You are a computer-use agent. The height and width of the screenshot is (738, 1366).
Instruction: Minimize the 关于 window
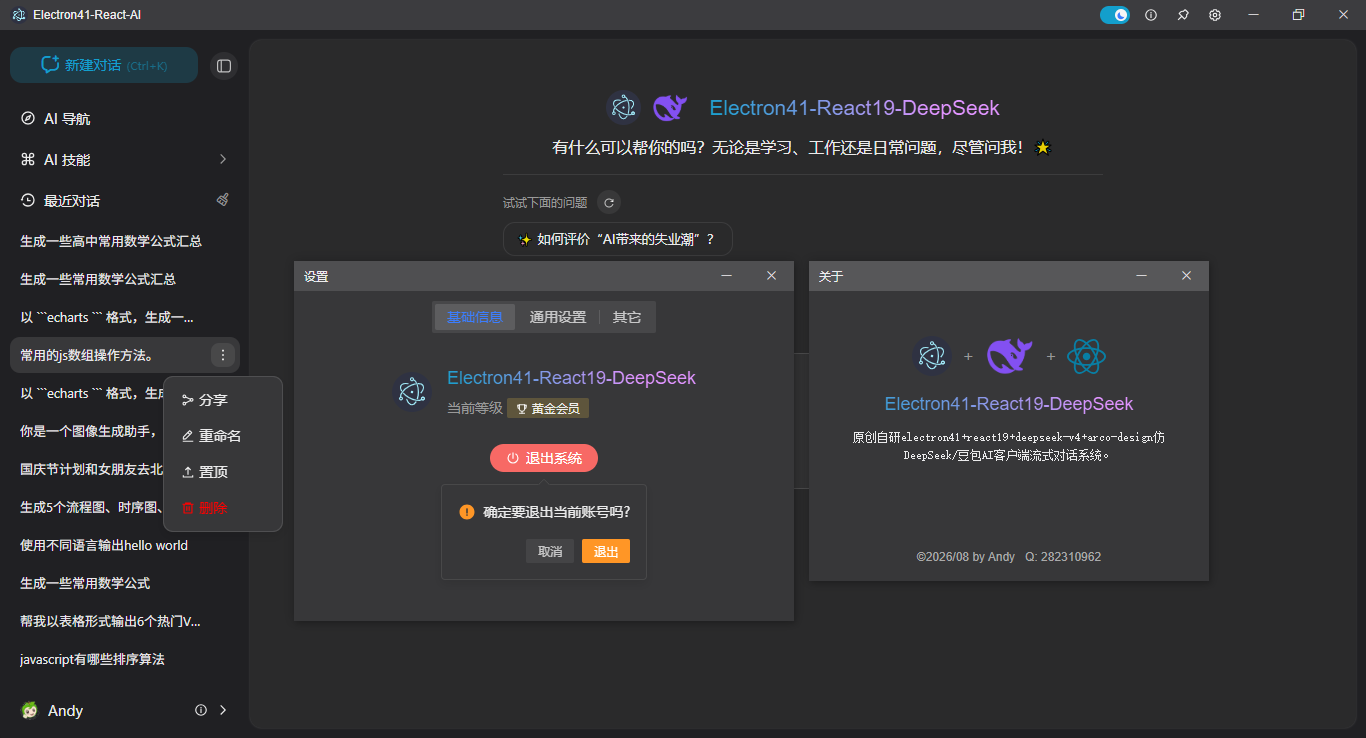click(x=1142, y=276)
